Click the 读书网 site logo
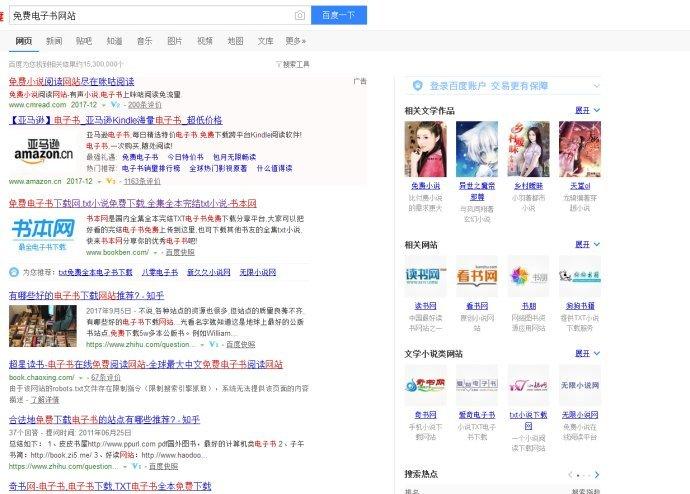Viewport: 690px width, 494px height. point(426,276)
